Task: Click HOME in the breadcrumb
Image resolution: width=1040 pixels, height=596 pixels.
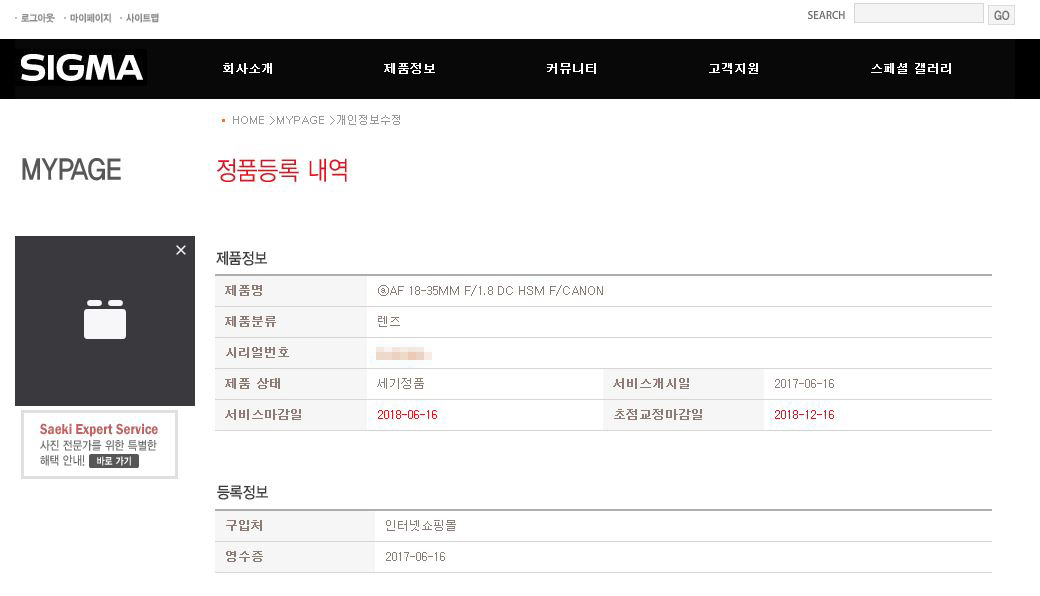Action: [248, 120]
